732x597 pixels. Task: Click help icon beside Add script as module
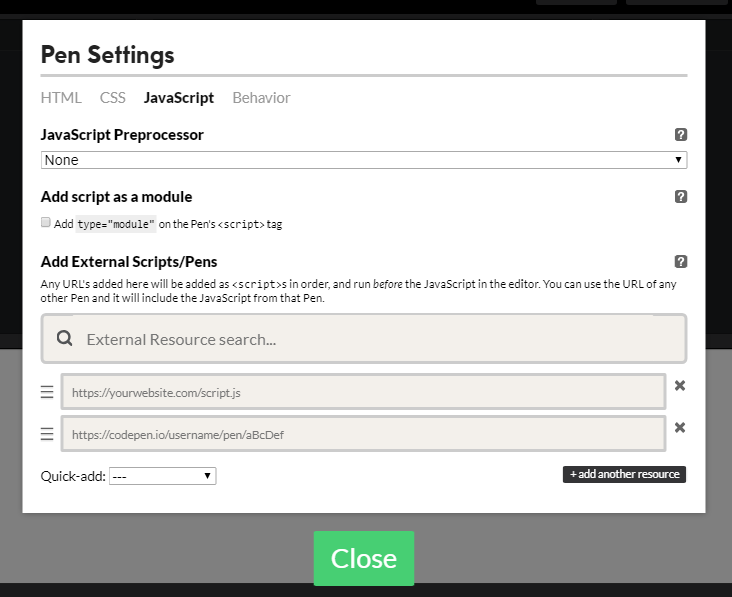(681, 197)
